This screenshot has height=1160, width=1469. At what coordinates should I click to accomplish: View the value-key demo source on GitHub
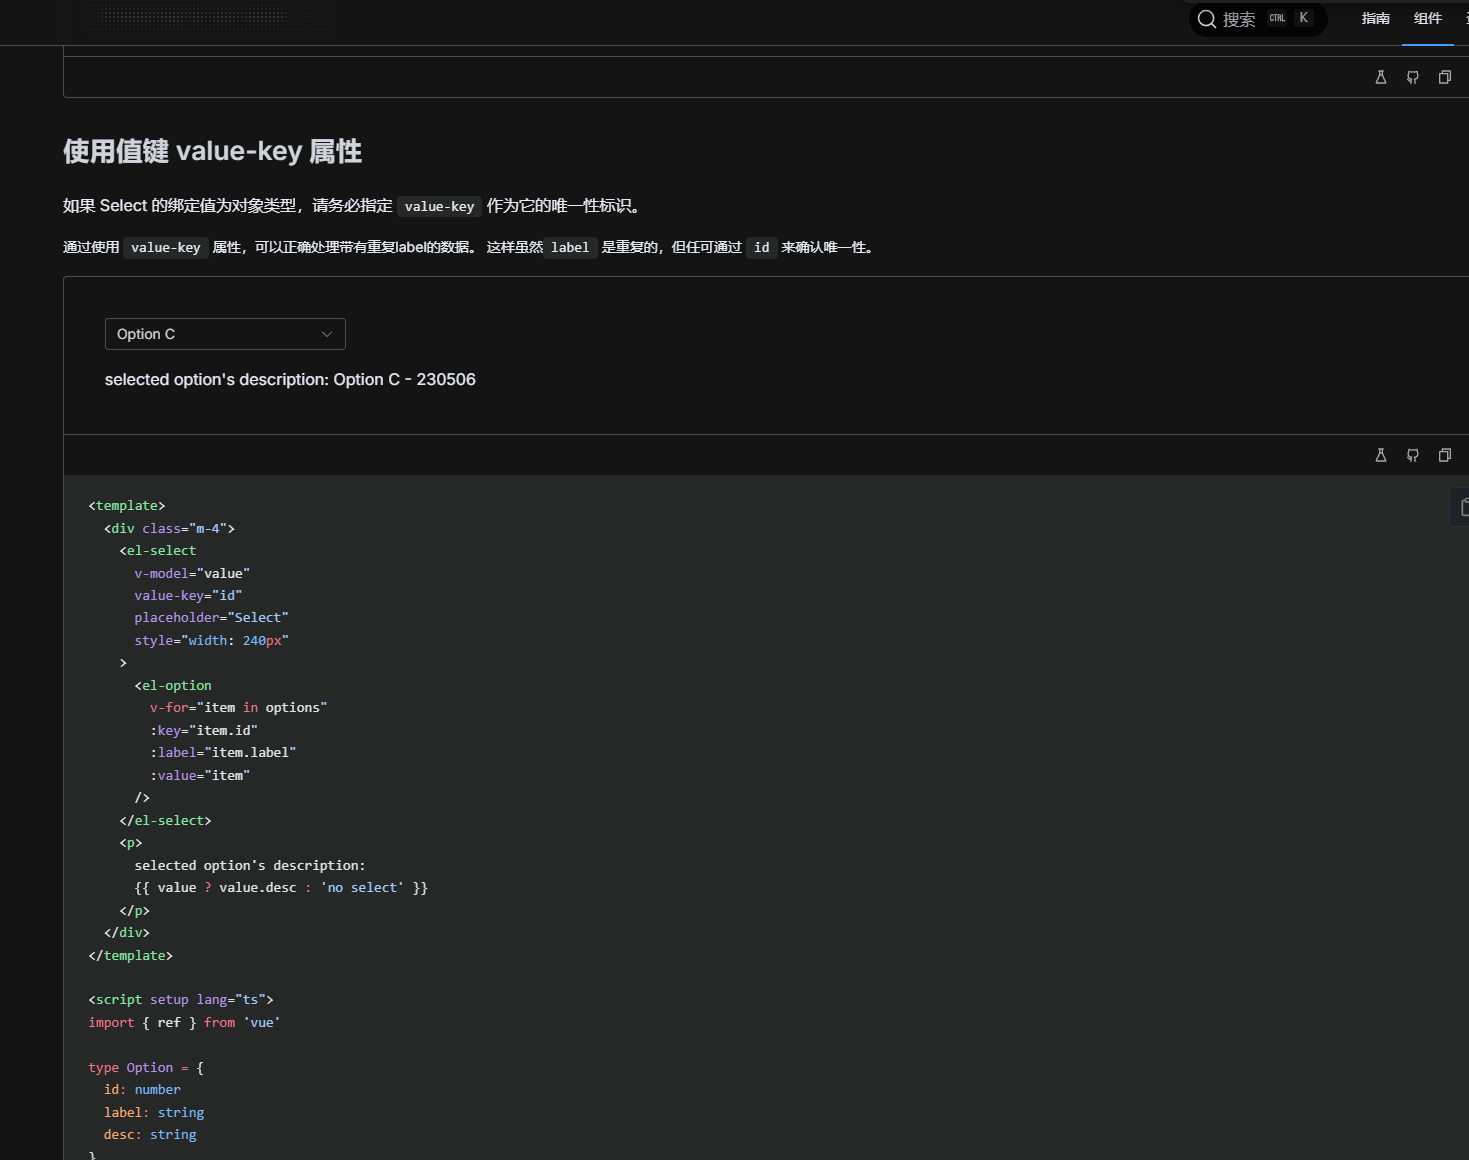point(1413,455)
